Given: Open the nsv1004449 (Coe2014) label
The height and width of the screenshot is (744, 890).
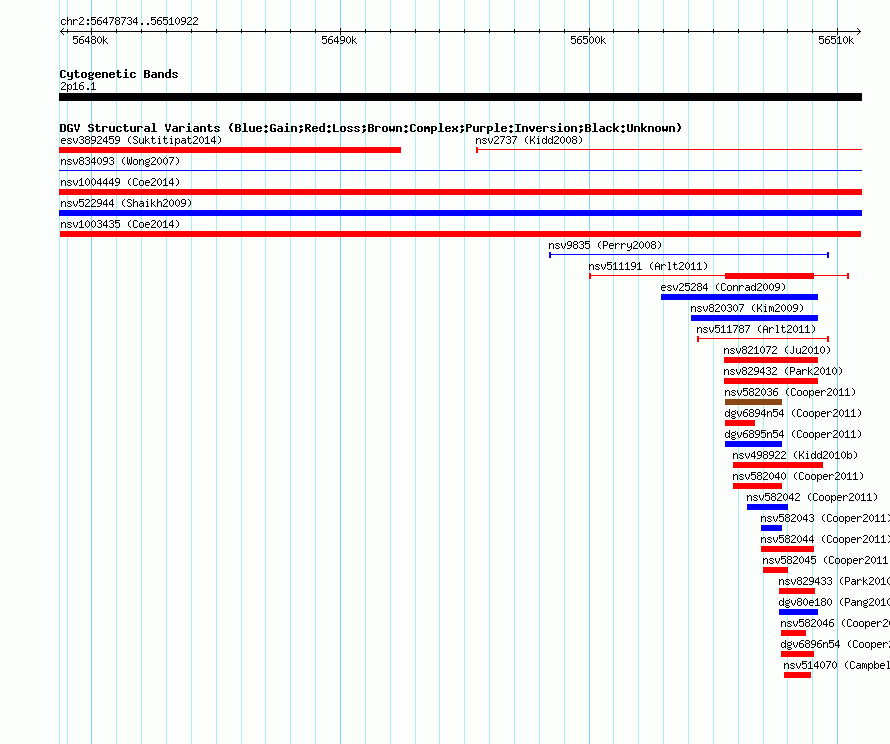Looking at the screenshot, I should click(120, 182).
